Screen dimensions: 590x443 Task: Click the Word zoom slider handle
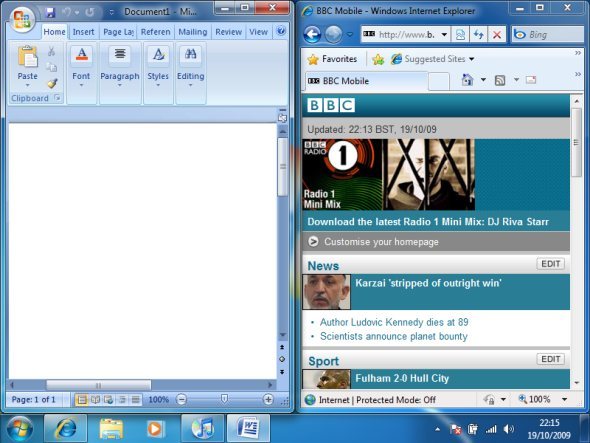point(224,399)
